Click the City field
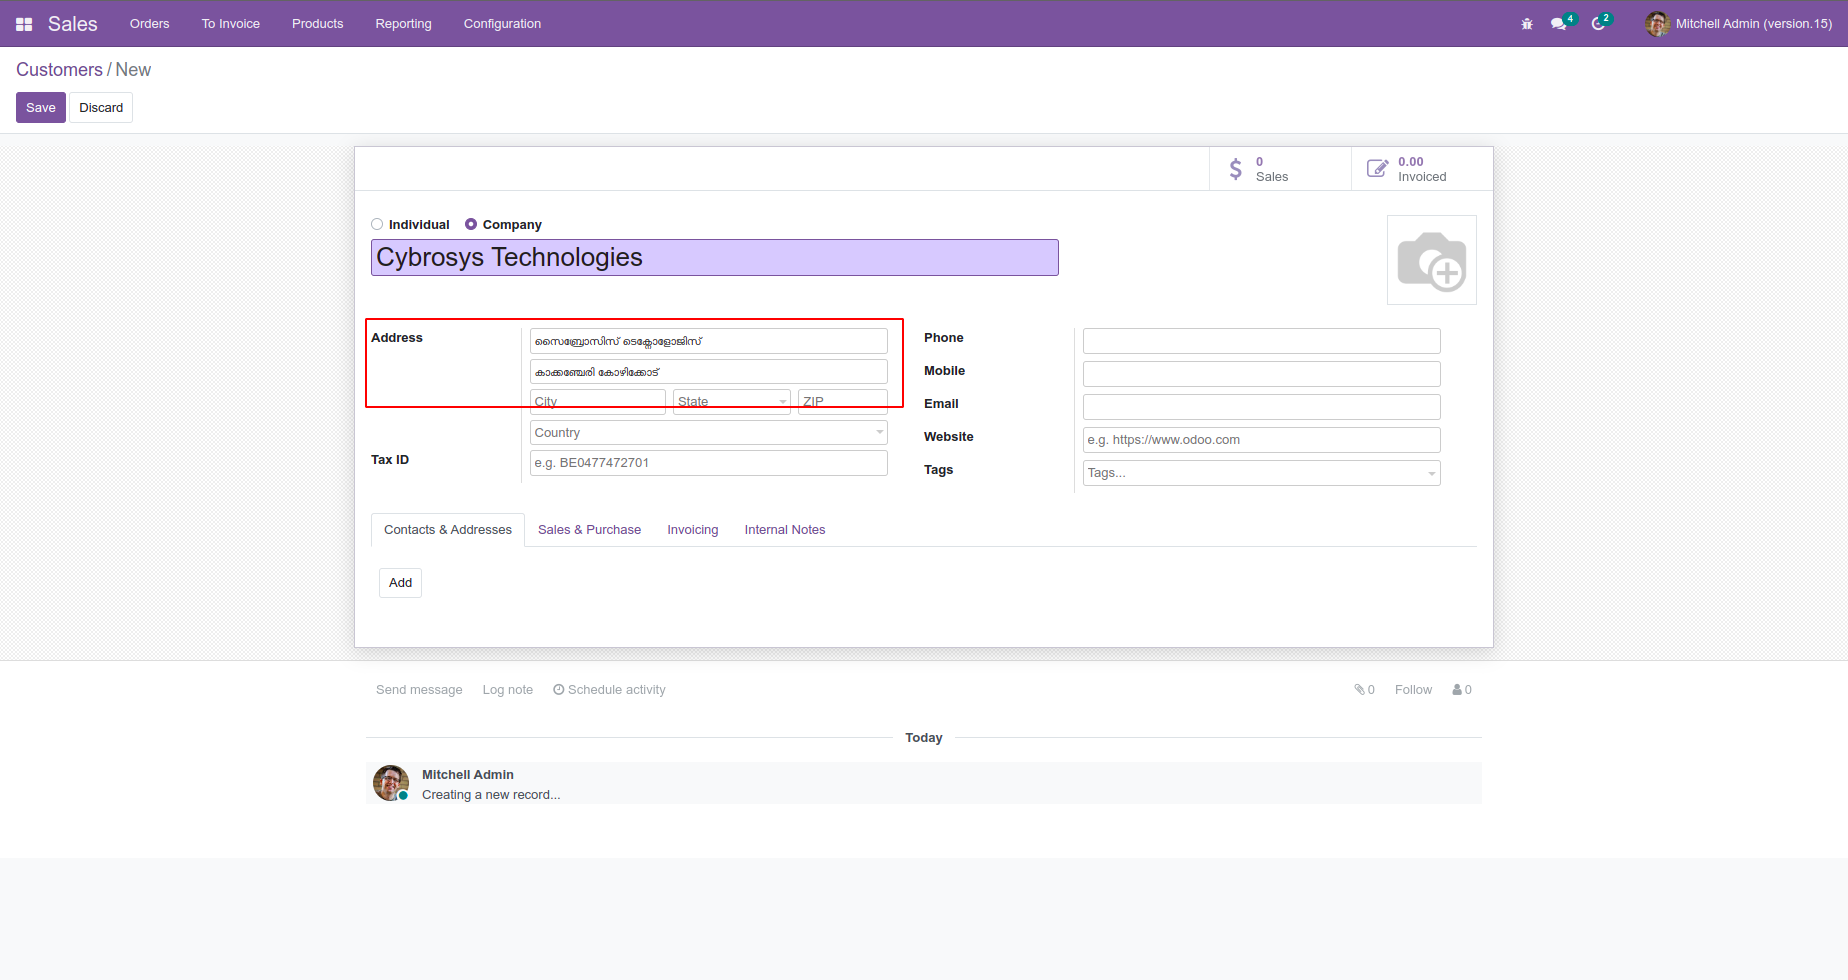Screen dimensions: 1848x980 598,401
